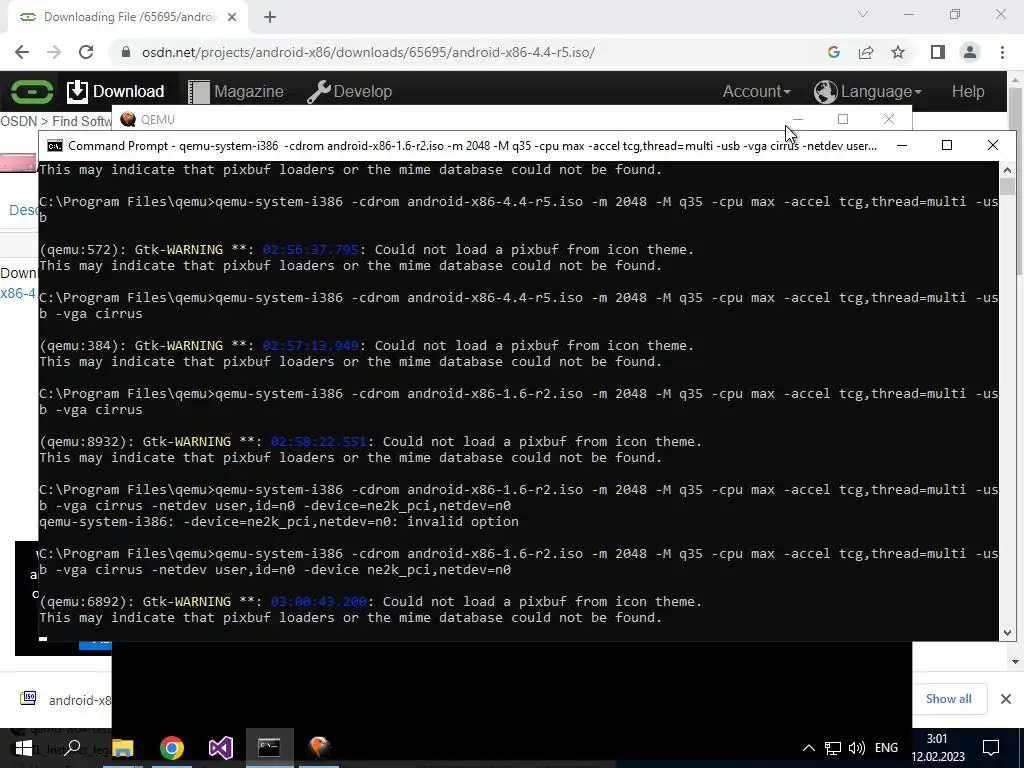Switch to QEMU in taskbar
The height and width of the screenshot is (768, 1024).
tap(319, 748)
